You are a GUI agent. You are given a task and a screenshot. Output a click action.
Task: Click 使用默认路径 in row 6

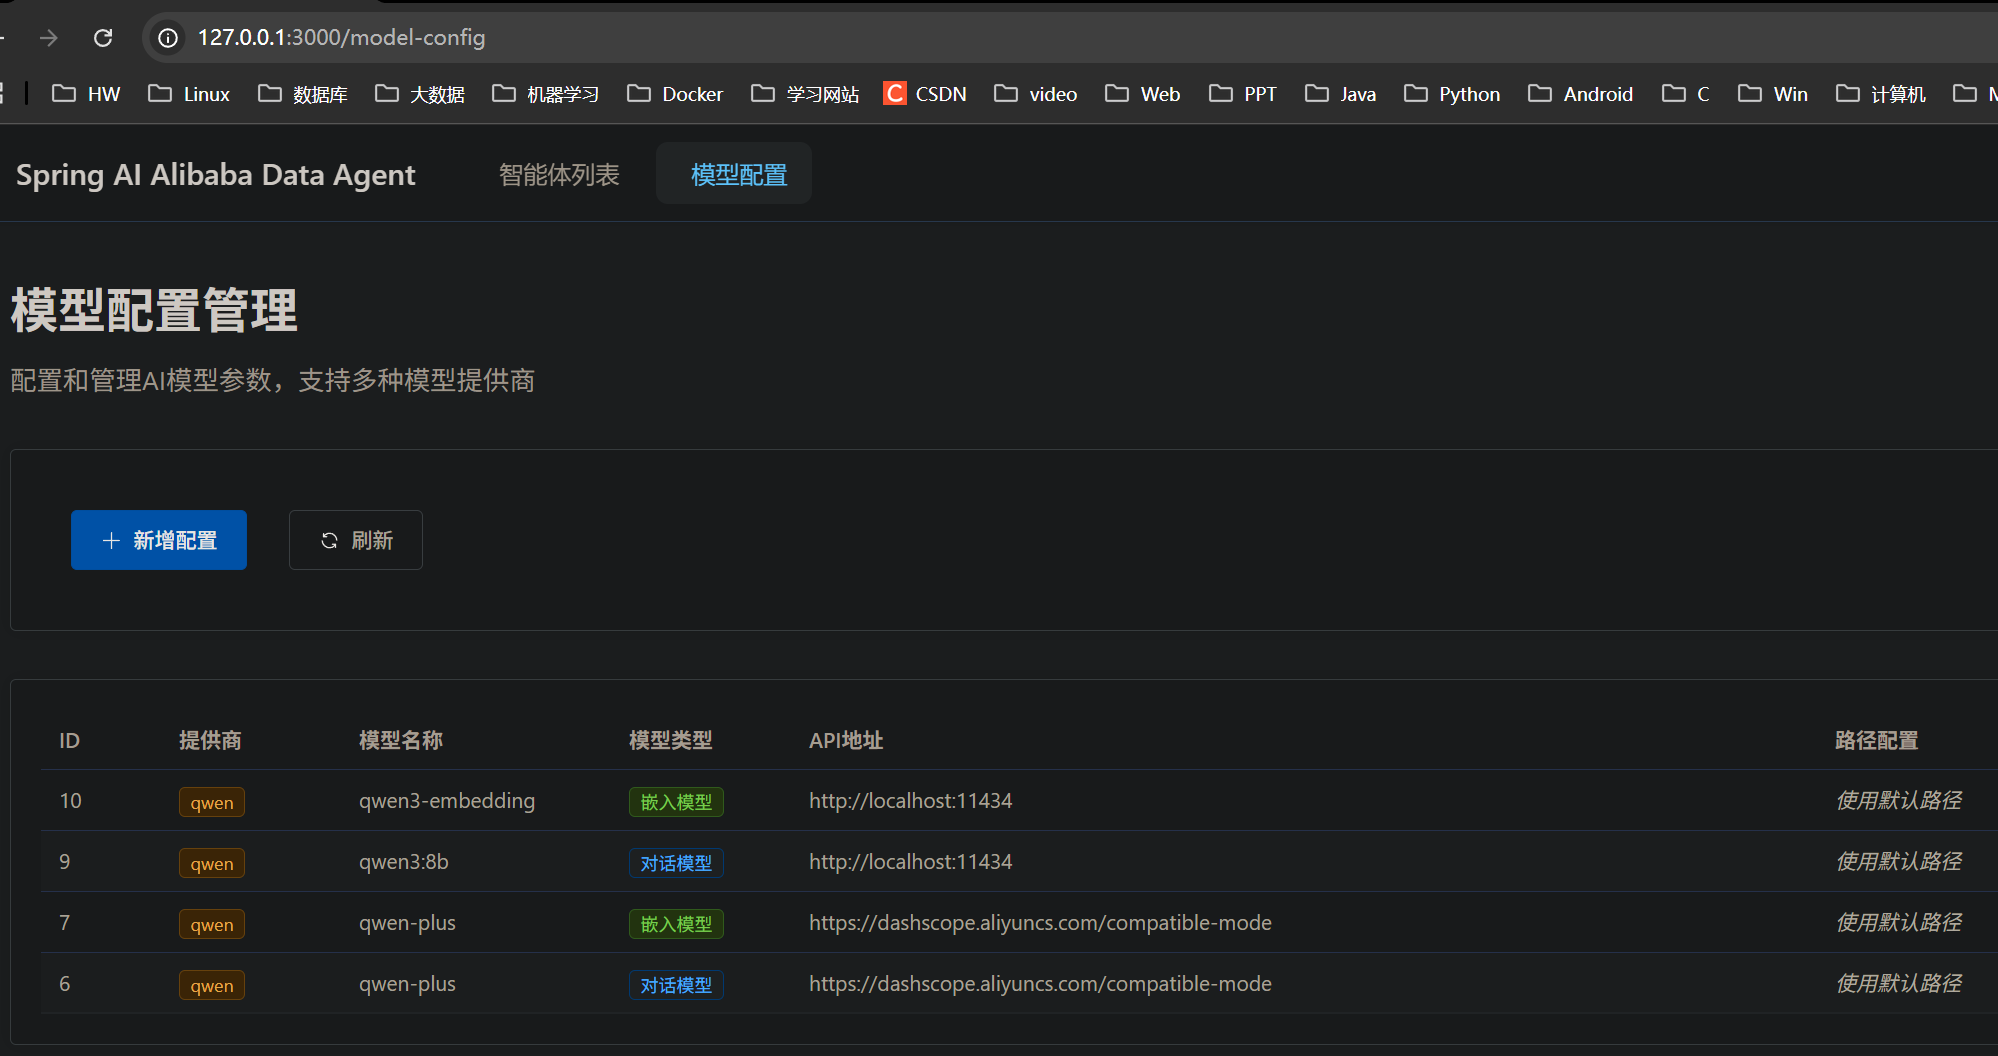click(x=1898, y=984)
